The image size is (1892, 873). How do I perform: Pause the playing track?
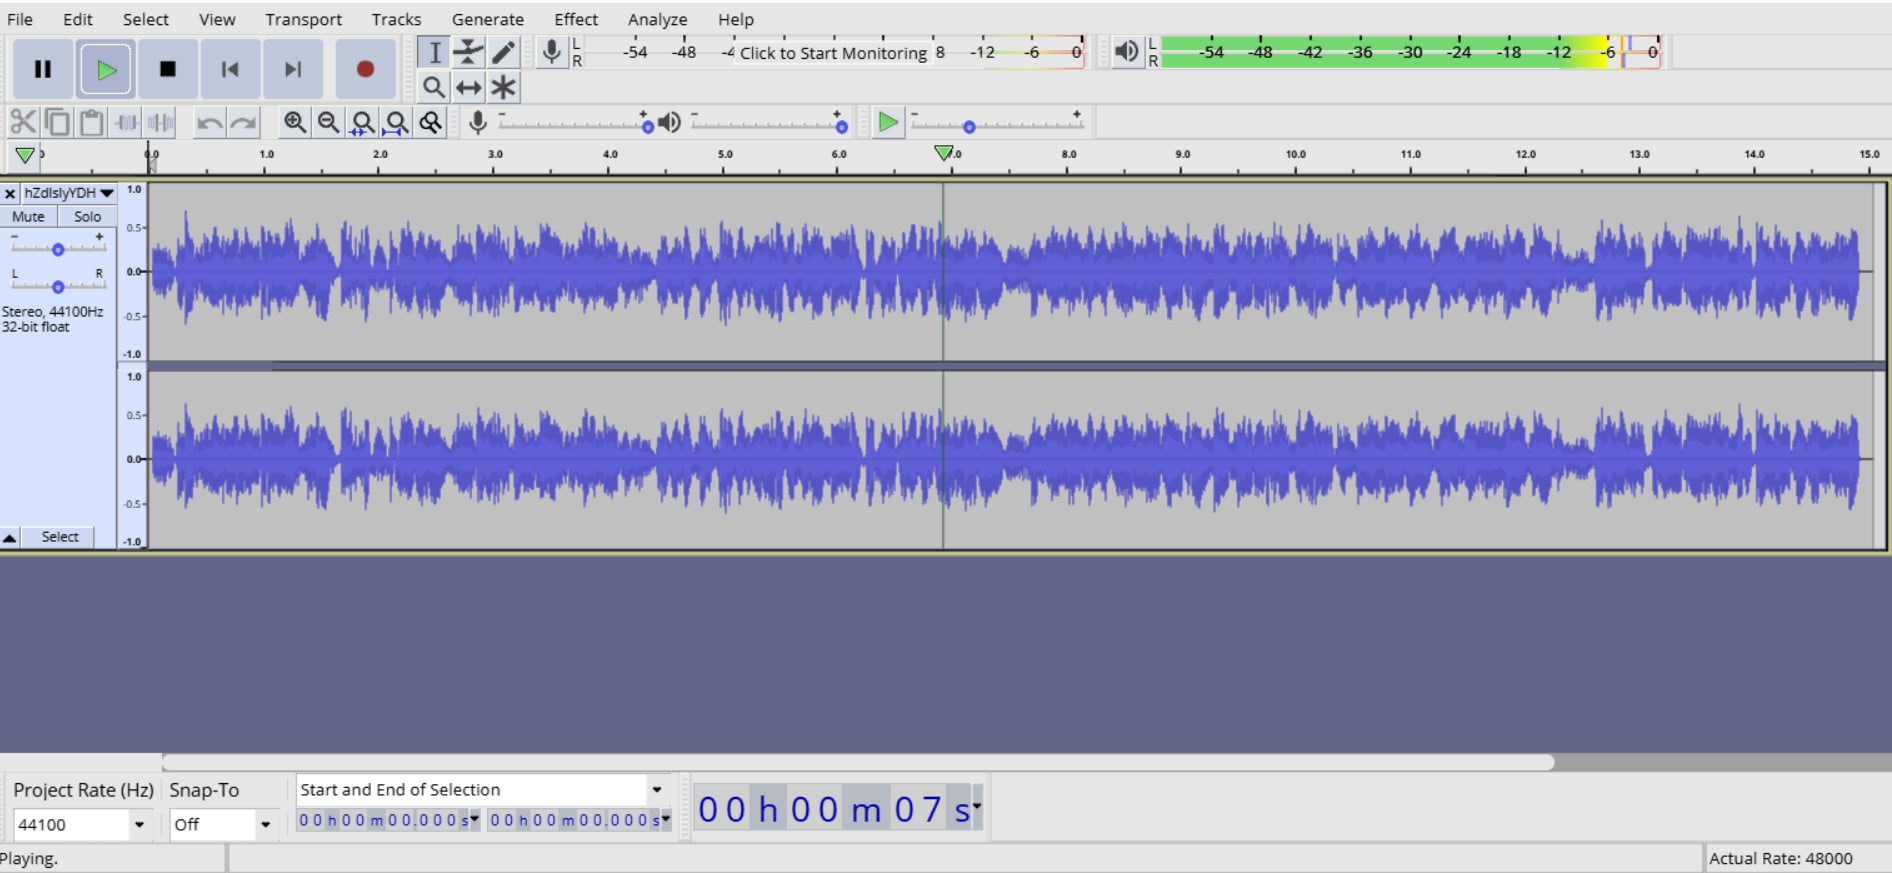click(x=42, y=69)
